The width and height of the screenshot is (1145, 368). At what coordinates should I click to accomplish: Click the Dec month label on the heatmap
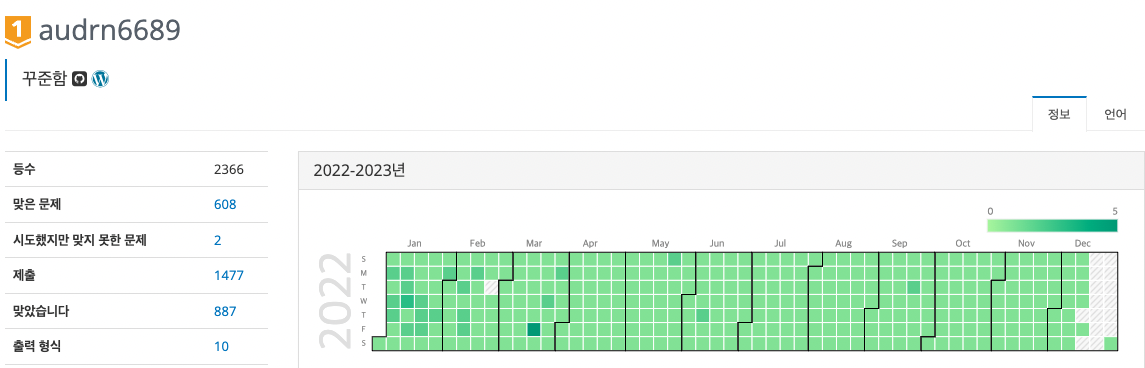click(x=1083, y=243)
